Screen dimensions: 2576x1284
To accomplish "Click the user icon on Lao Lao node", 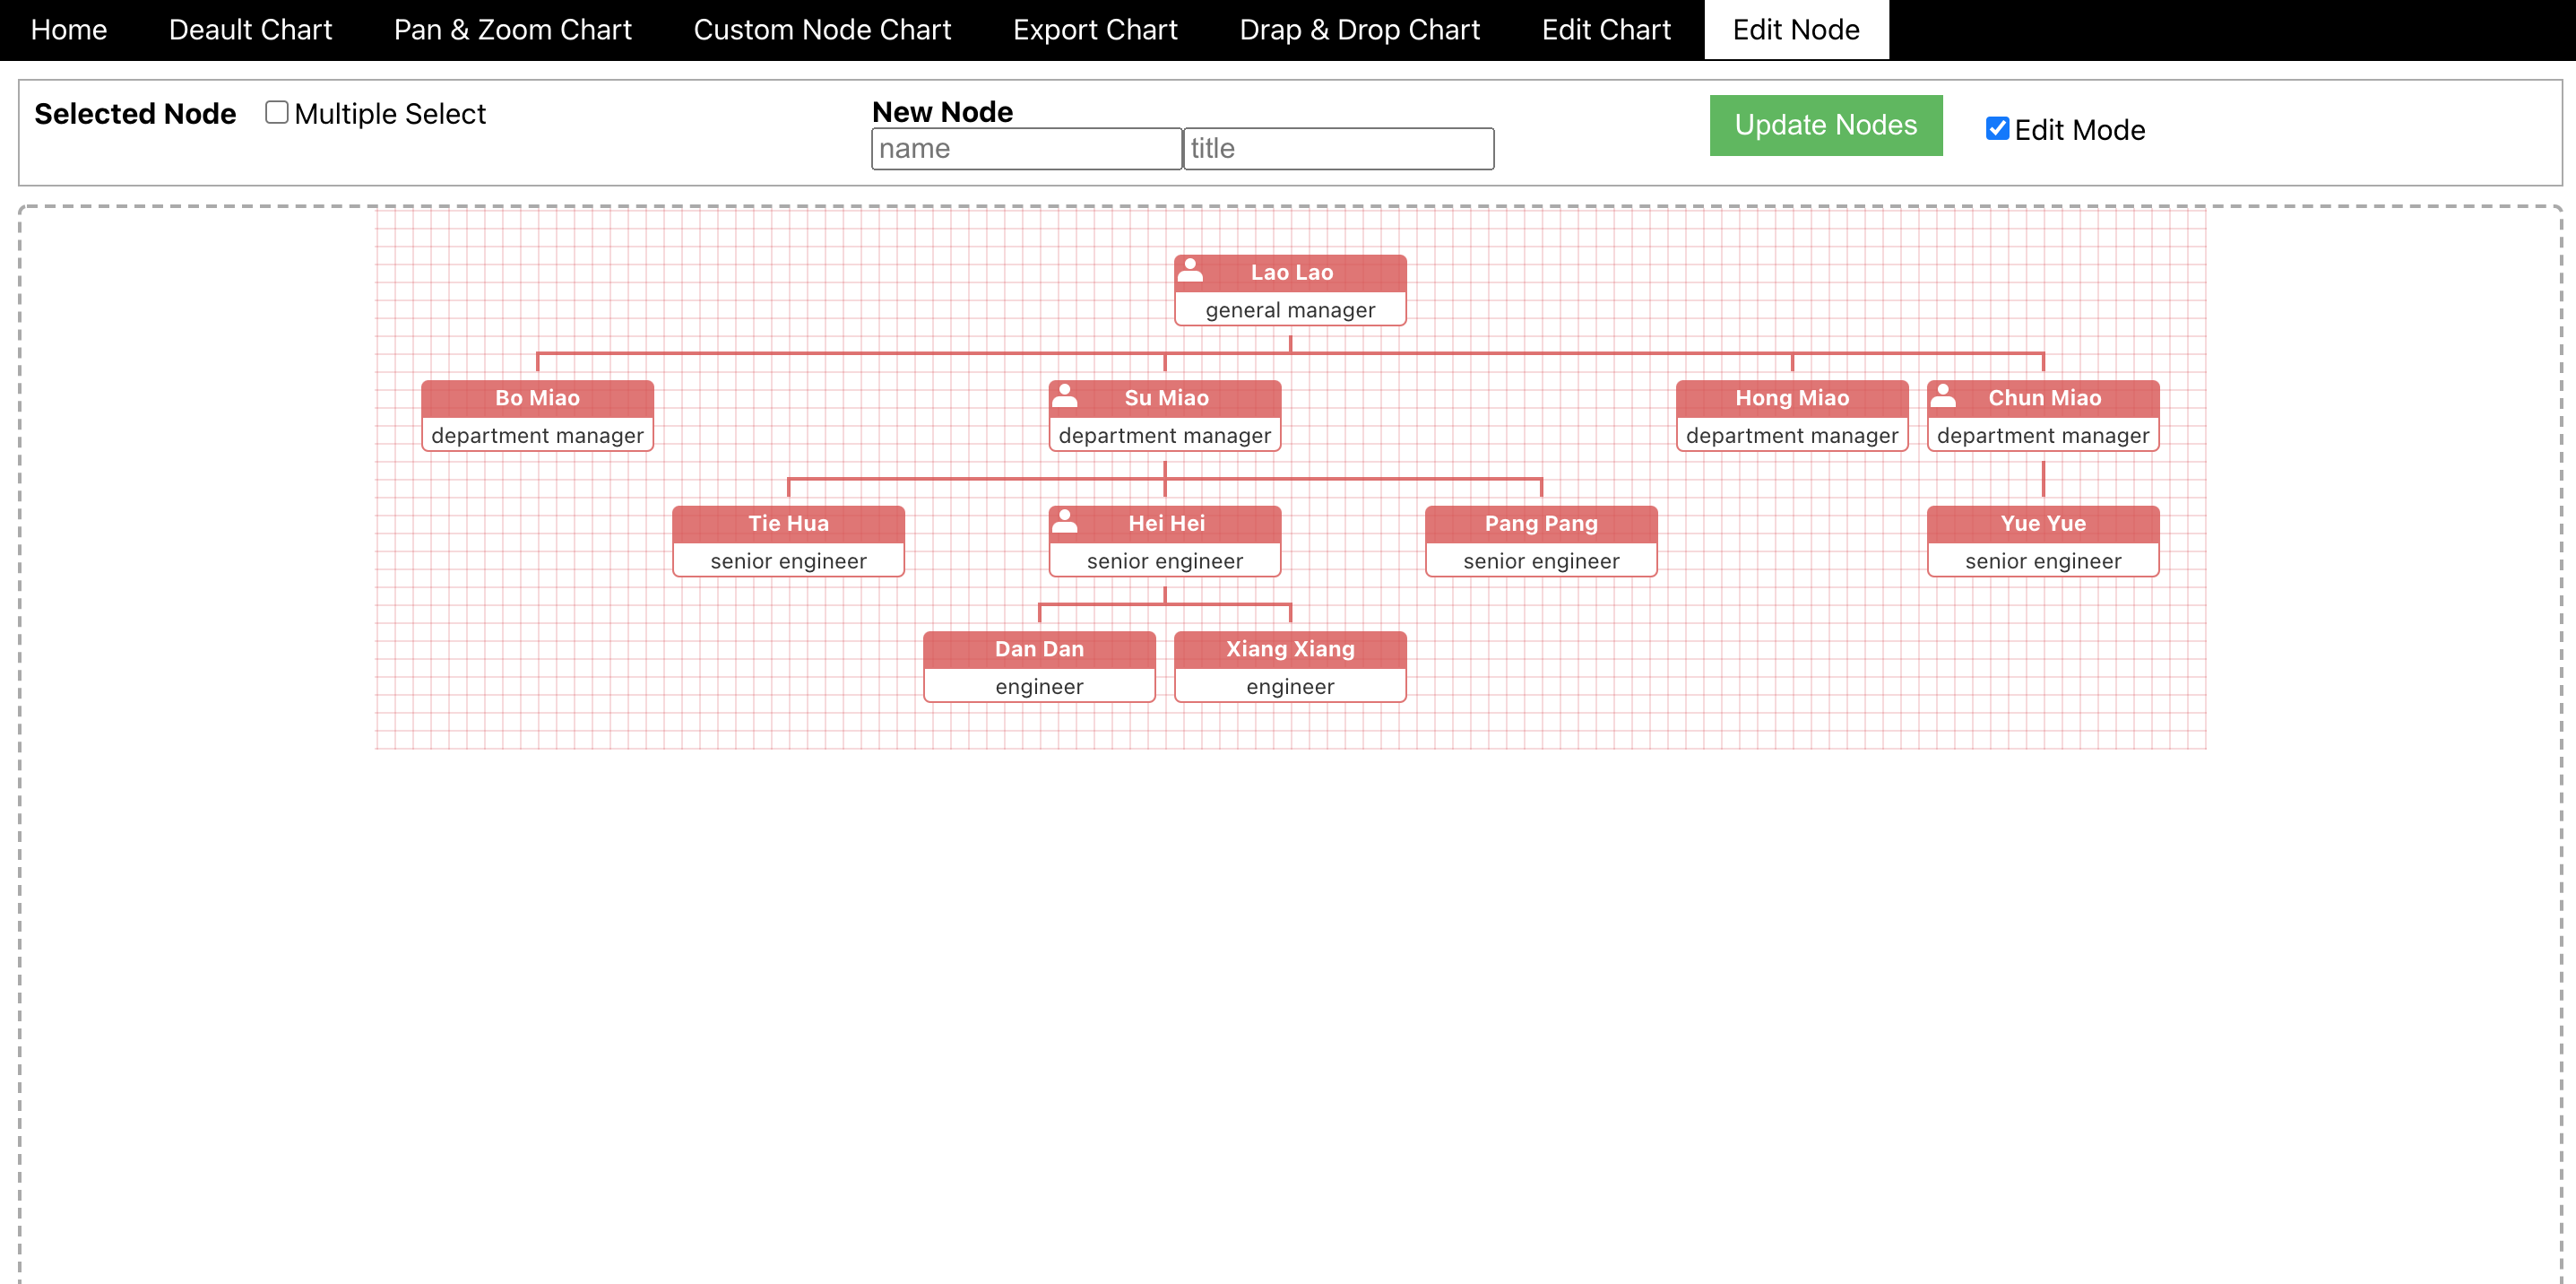I will [1190, 270].
